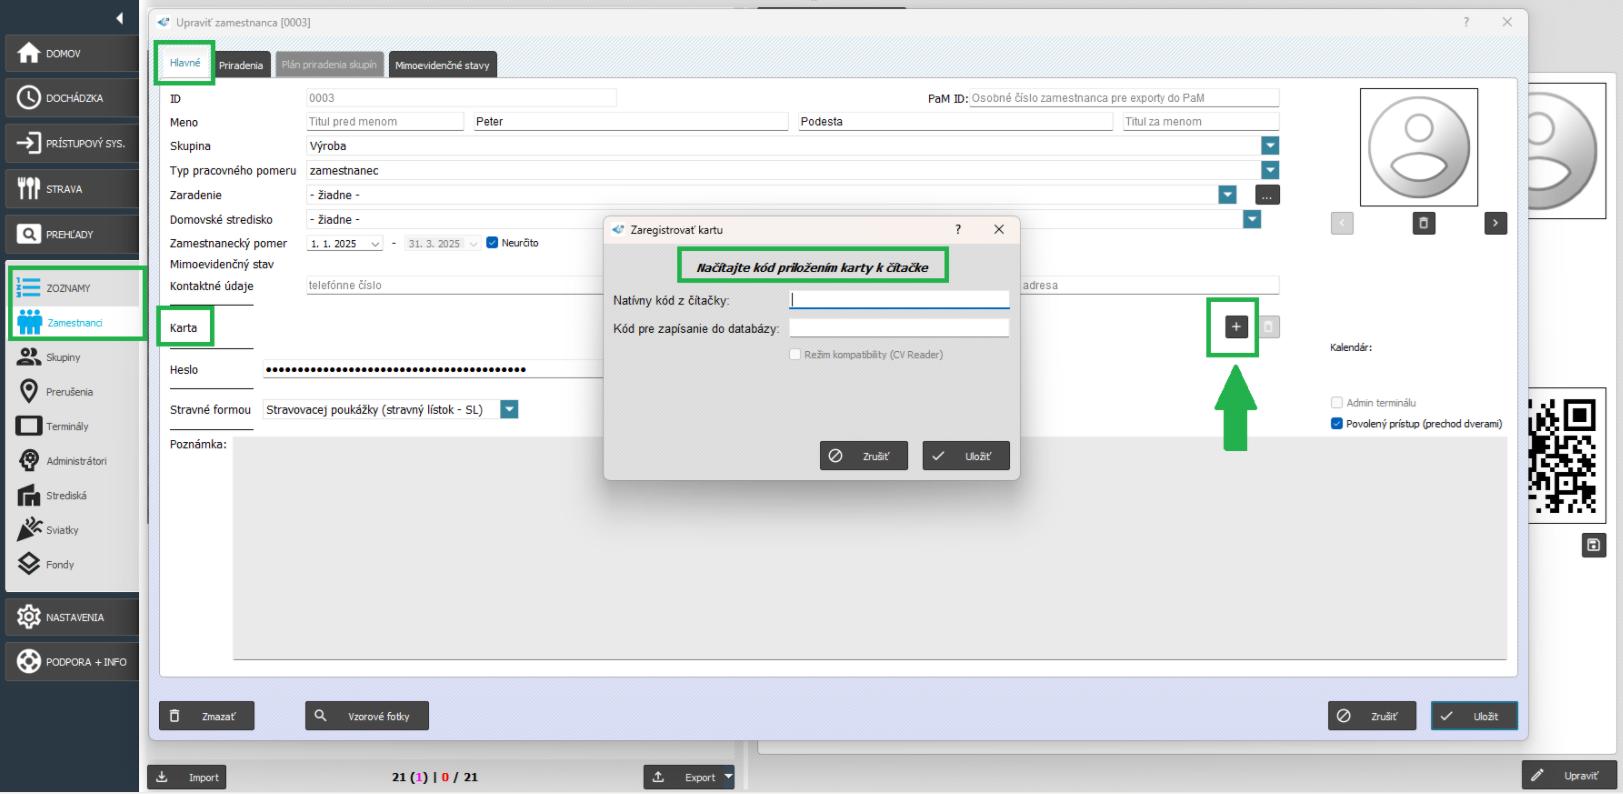
Task: Switch to the Priradenia tab
Action: [x=241, y=65]
